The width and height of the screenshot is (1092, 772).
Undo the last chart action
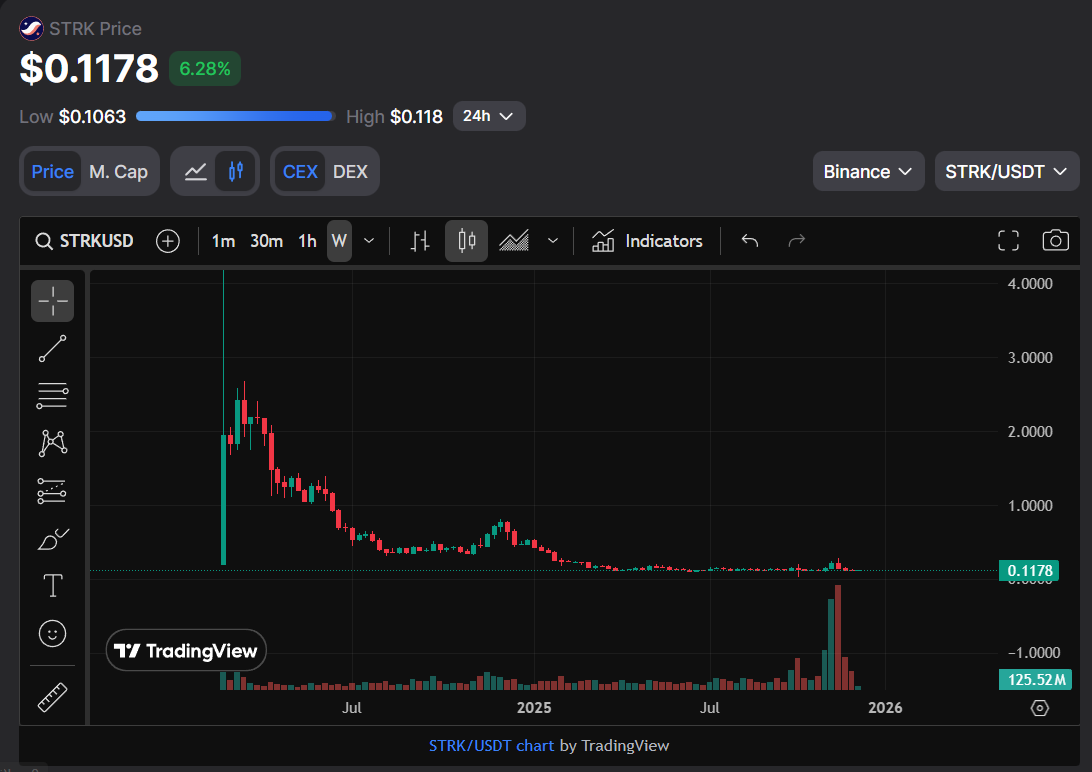point(750,241)
